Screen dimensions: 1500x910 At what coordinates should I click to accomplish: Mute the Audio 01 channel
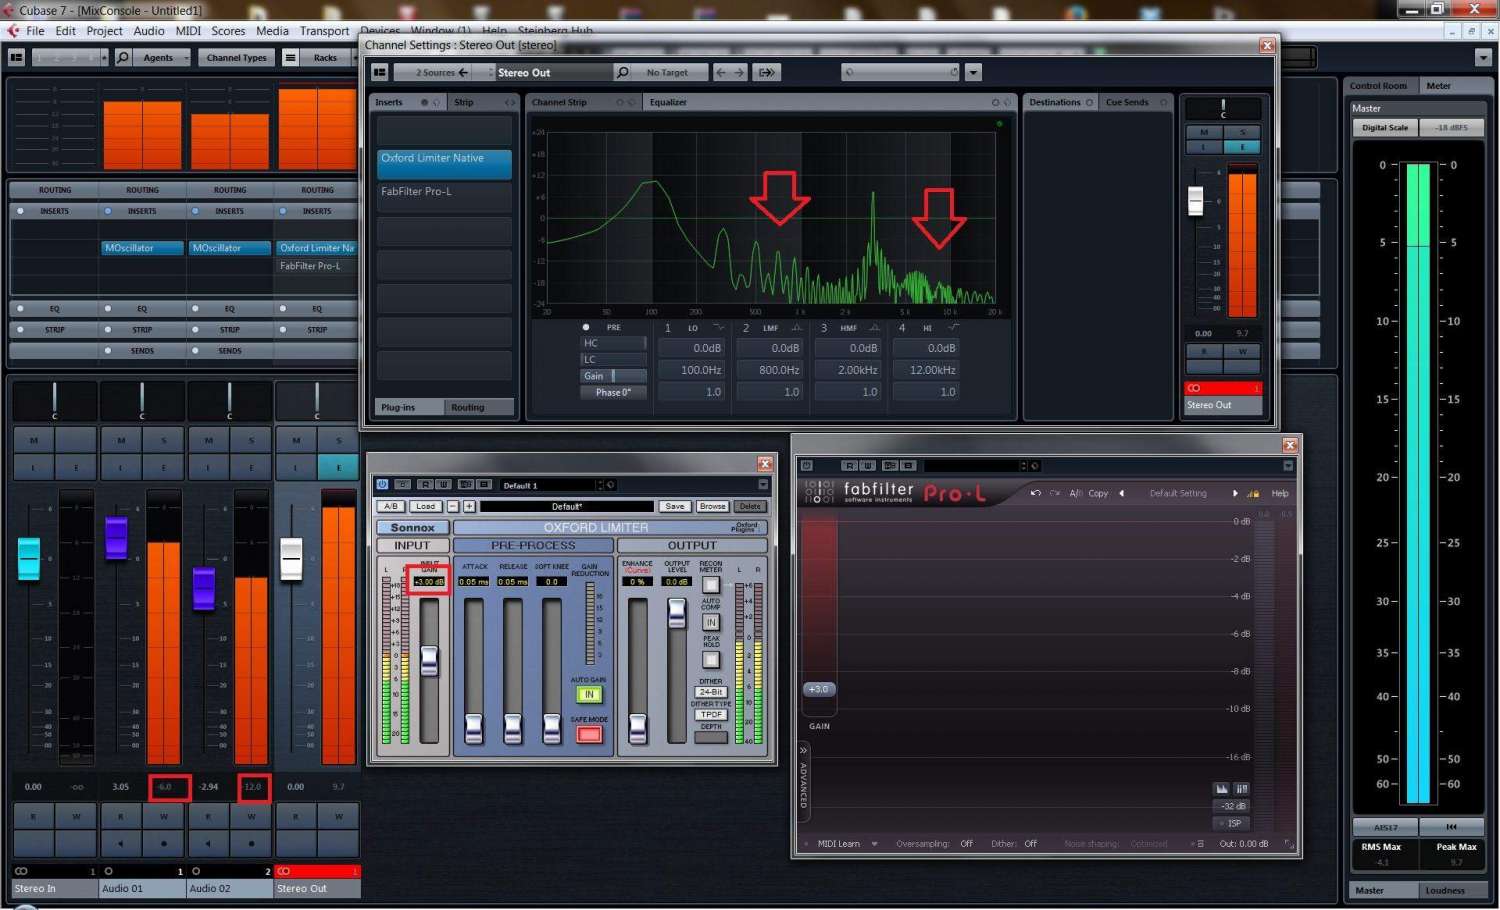click(121, 440)
